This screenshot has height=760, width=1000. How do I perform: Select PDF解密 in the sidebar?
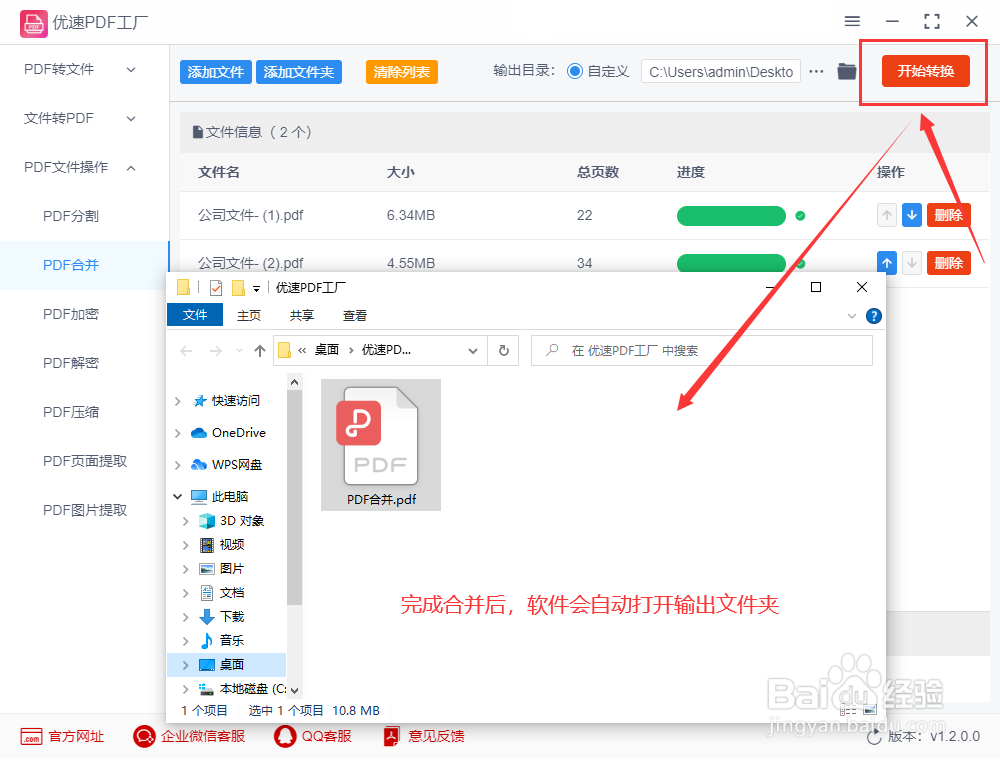click(x=71, y=363)
